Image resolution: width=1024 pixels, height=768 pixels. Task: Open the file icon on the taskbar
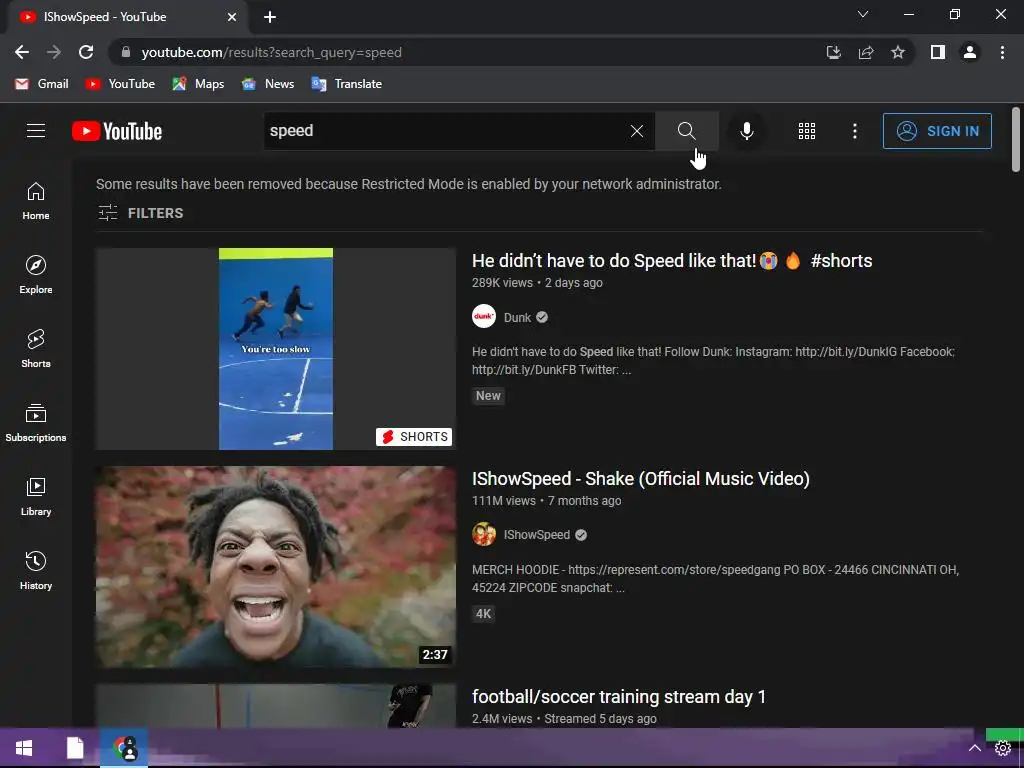pos(74,748)
